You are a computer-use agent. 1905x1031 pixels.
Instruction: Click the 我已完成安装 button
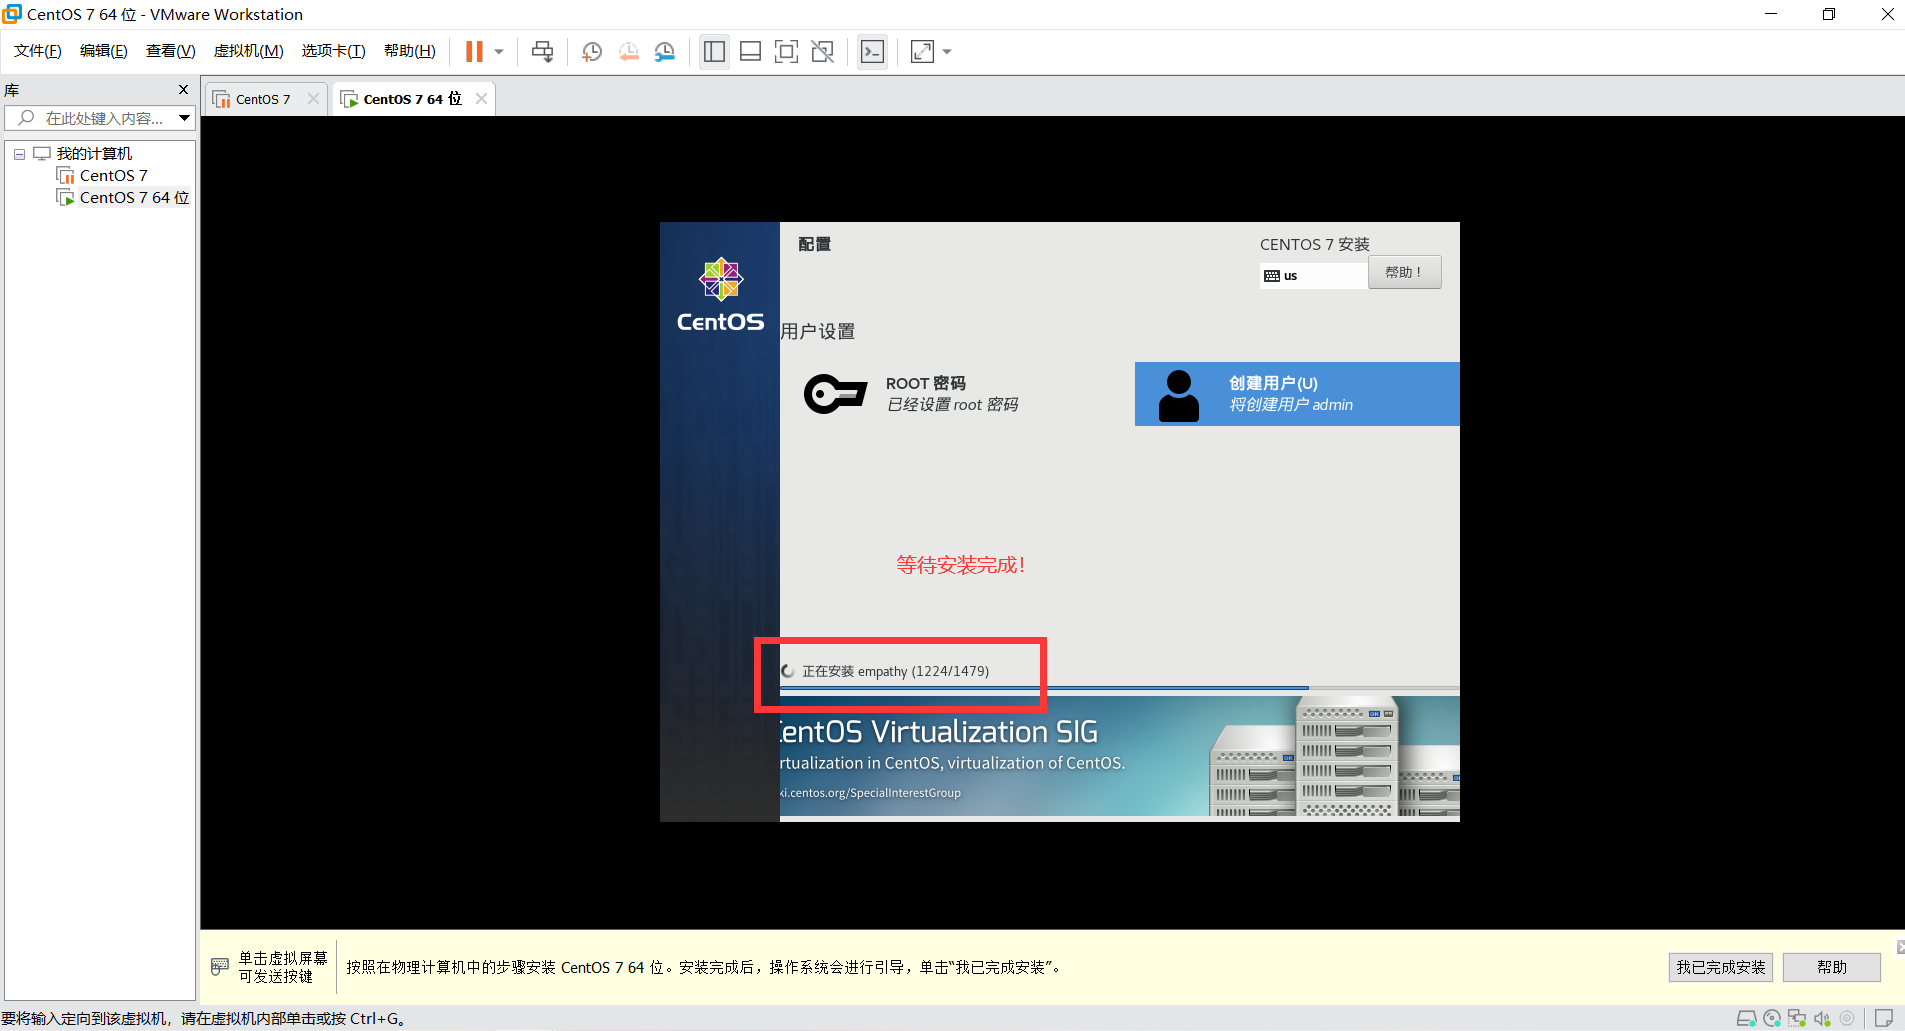(x=1720, y=967)
